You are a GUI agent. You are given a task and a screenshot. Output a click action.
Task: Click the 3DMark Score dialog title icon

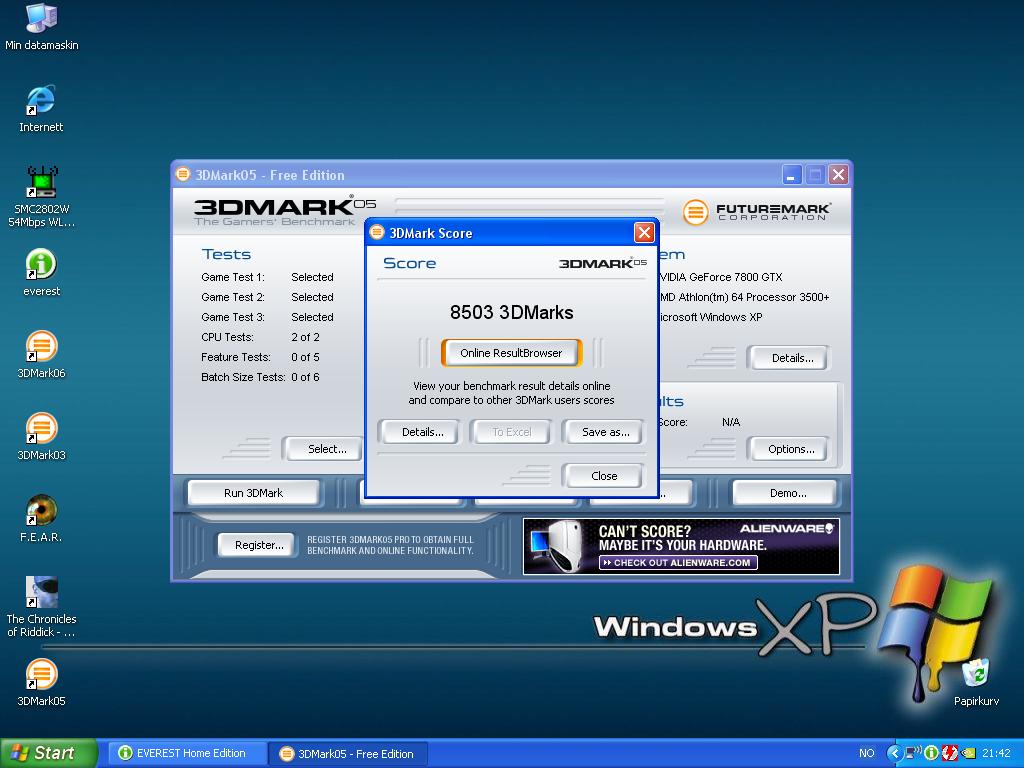[x=377, y=232]
